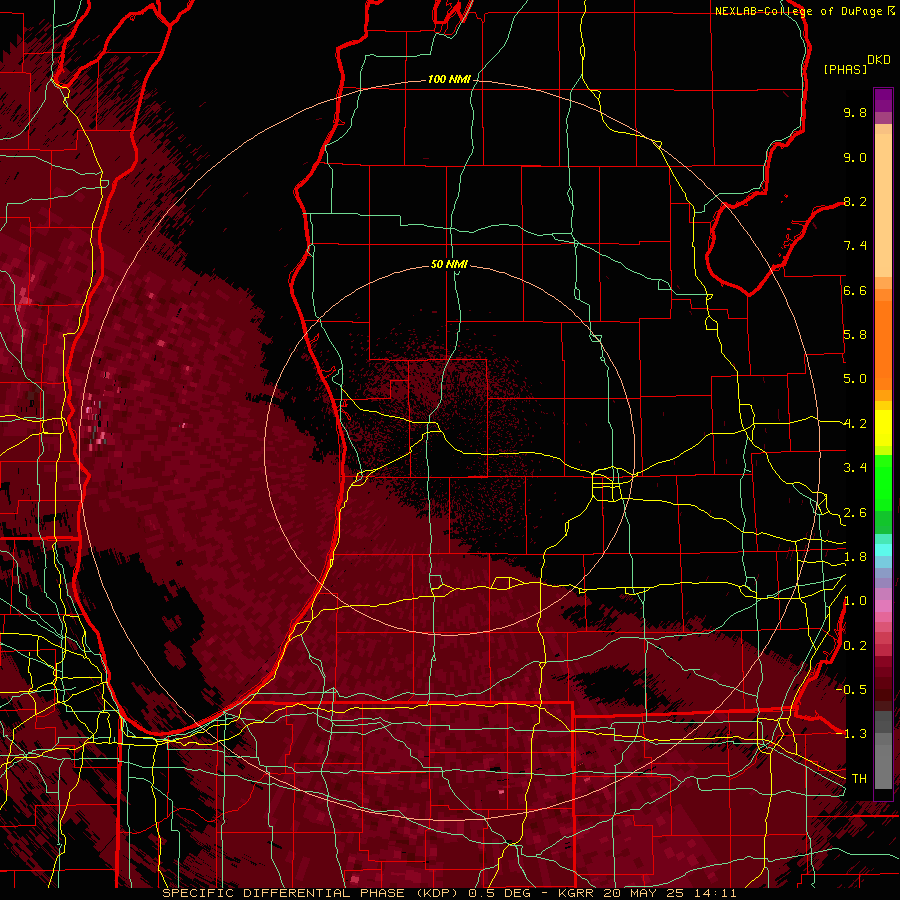This screenshot has height=900, width=900.
Task: Click the 1.8 value on the color scale
Action: coord(855,557)
